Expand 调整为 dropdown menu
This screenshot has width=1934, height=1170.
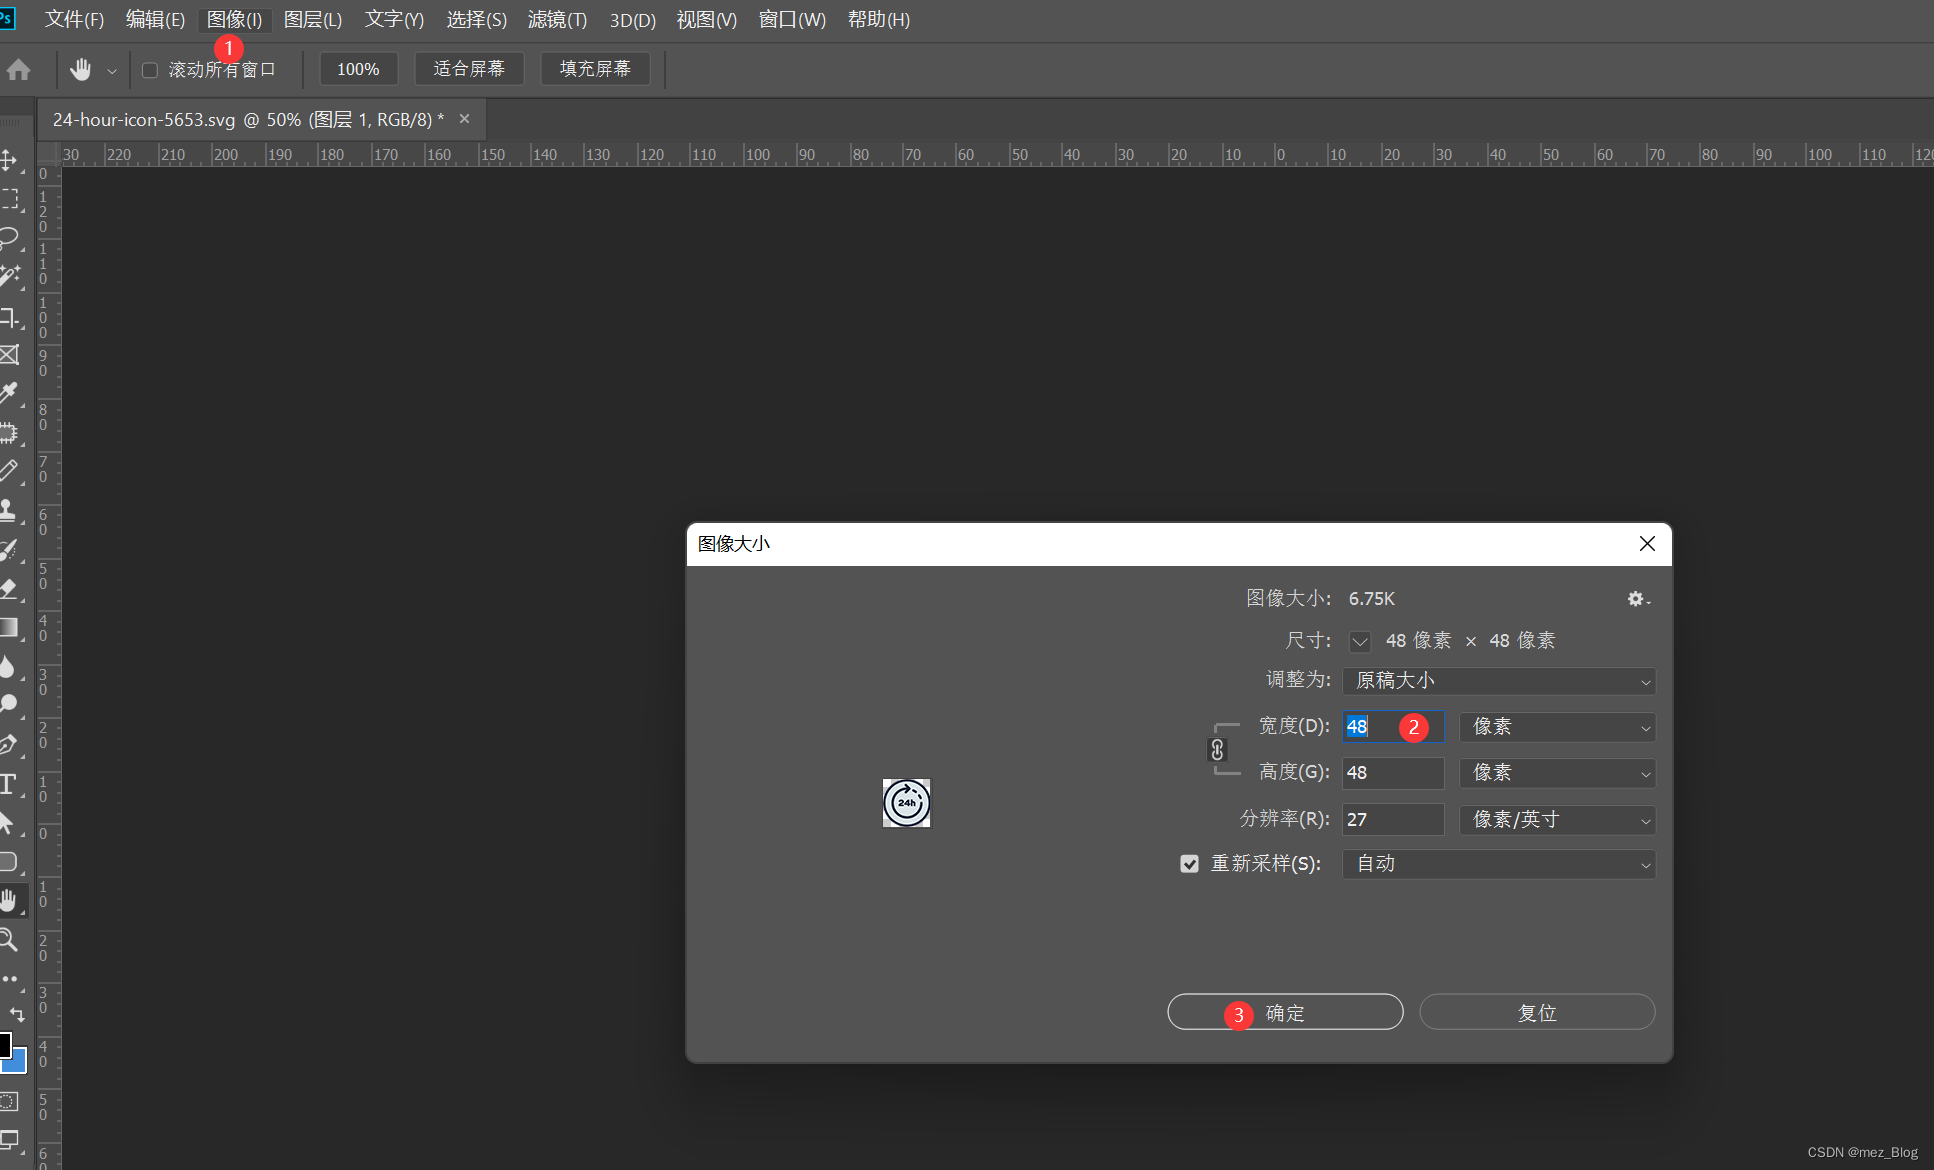[x=1499, y=680]
